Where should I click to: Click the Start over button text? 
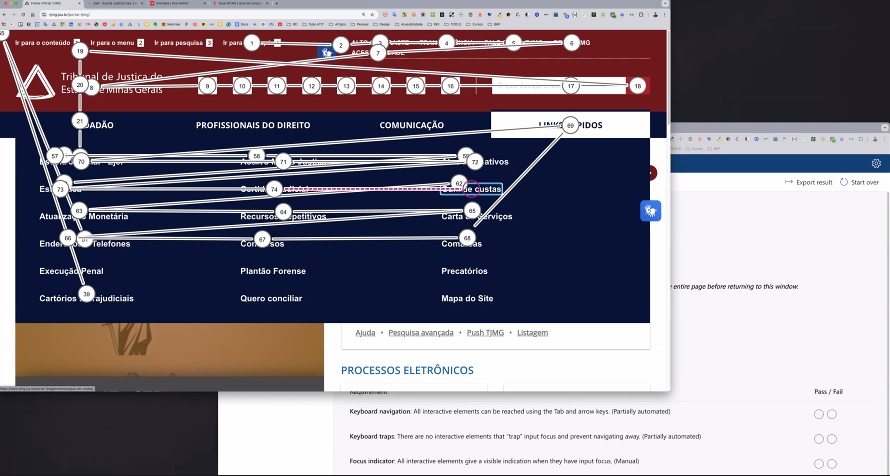[864, 182]
